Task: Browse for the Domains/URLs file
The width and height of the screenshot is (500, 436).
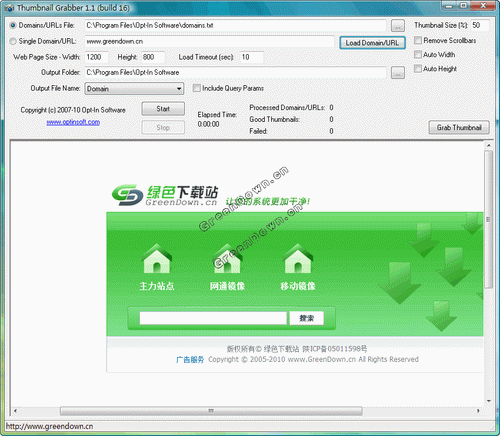Action: [x=398, y=26]
